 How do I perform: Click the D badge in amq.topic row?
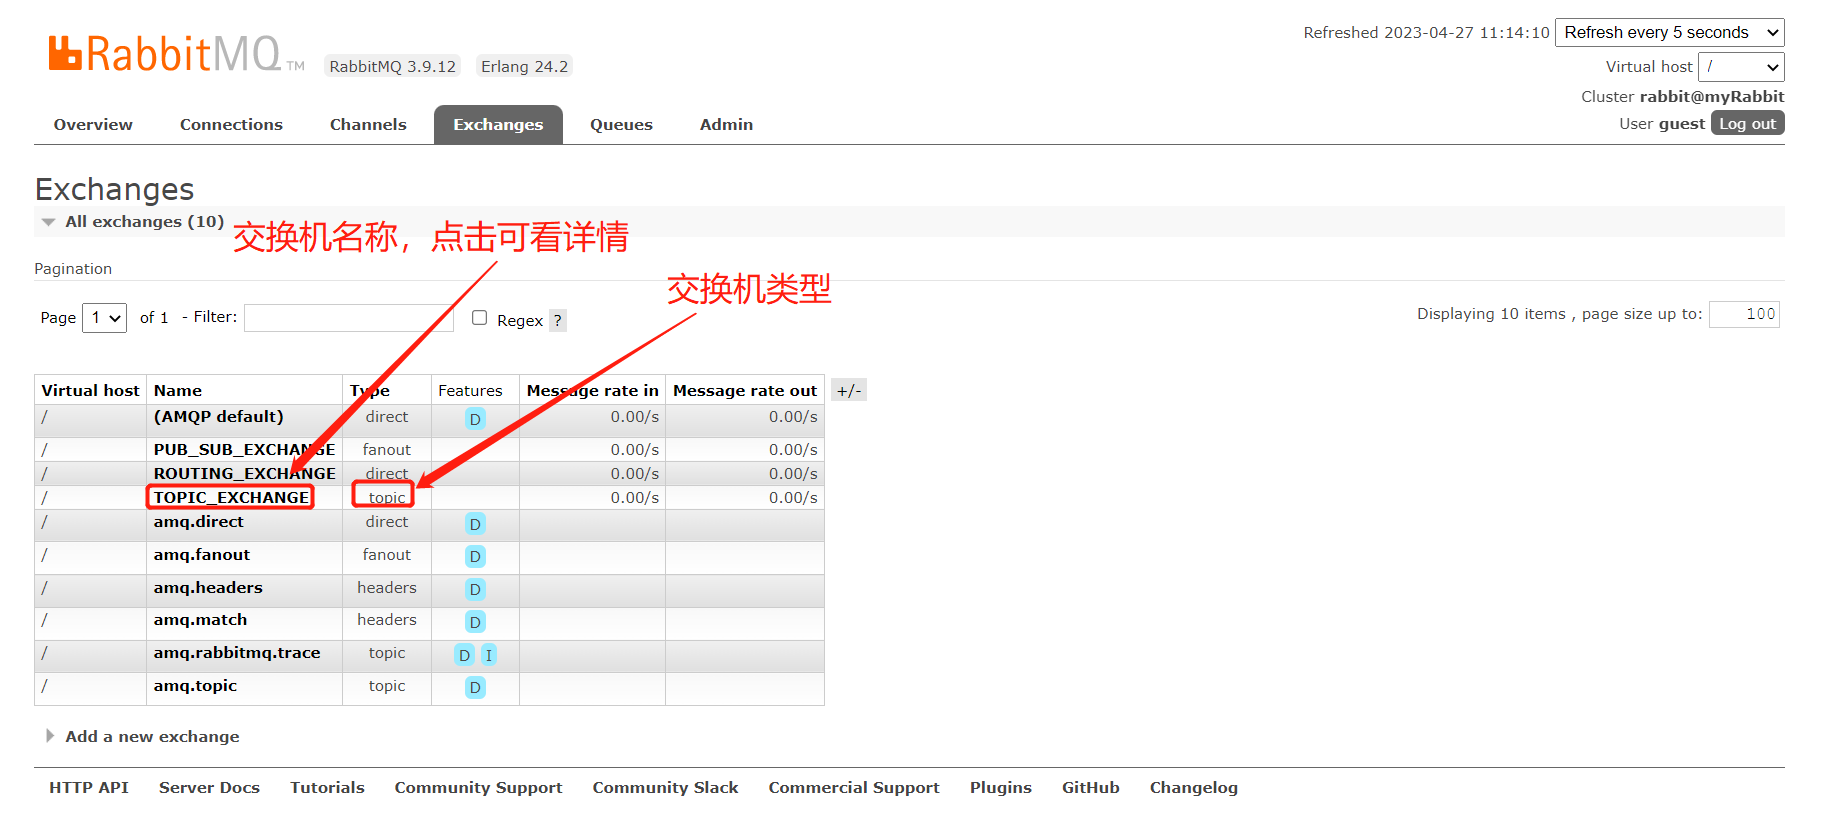(x=475, y=688)
